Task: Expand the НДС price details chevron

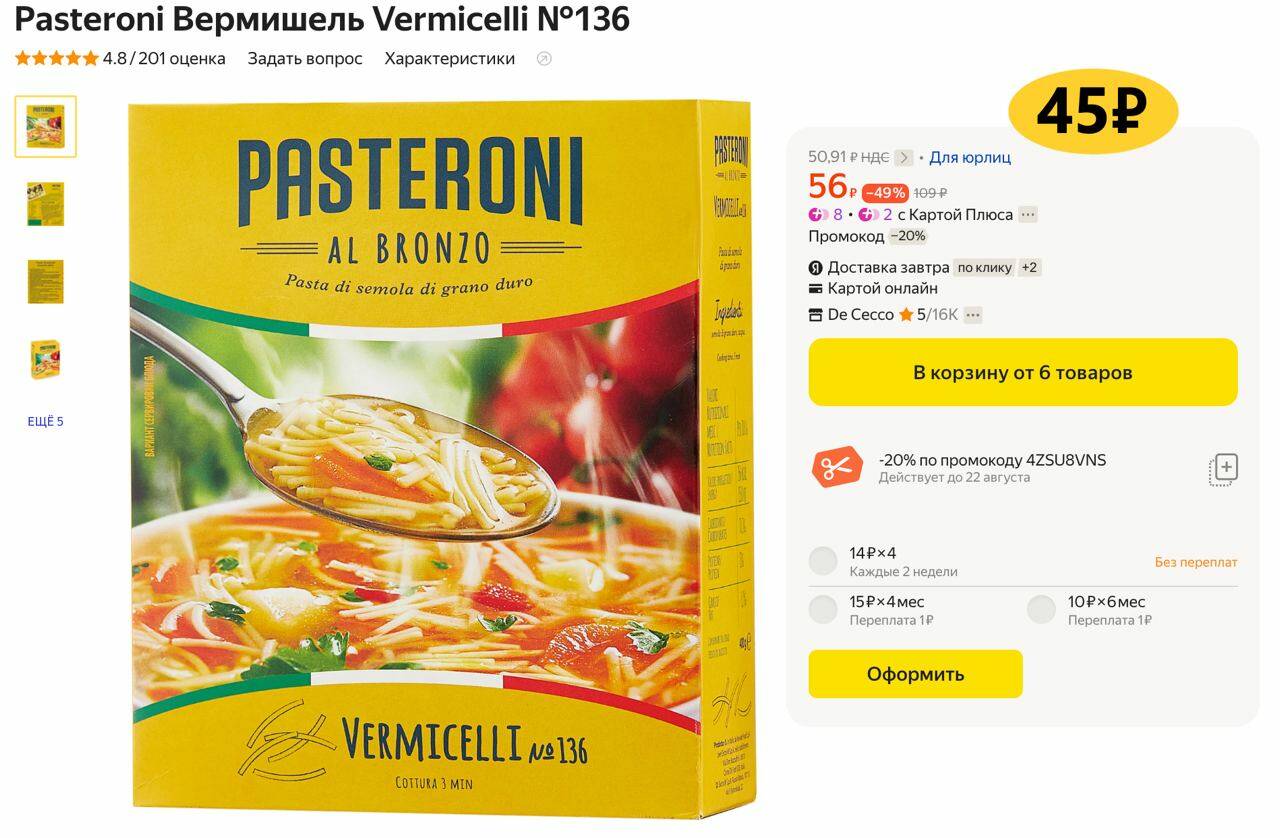Action: [904, 158]
